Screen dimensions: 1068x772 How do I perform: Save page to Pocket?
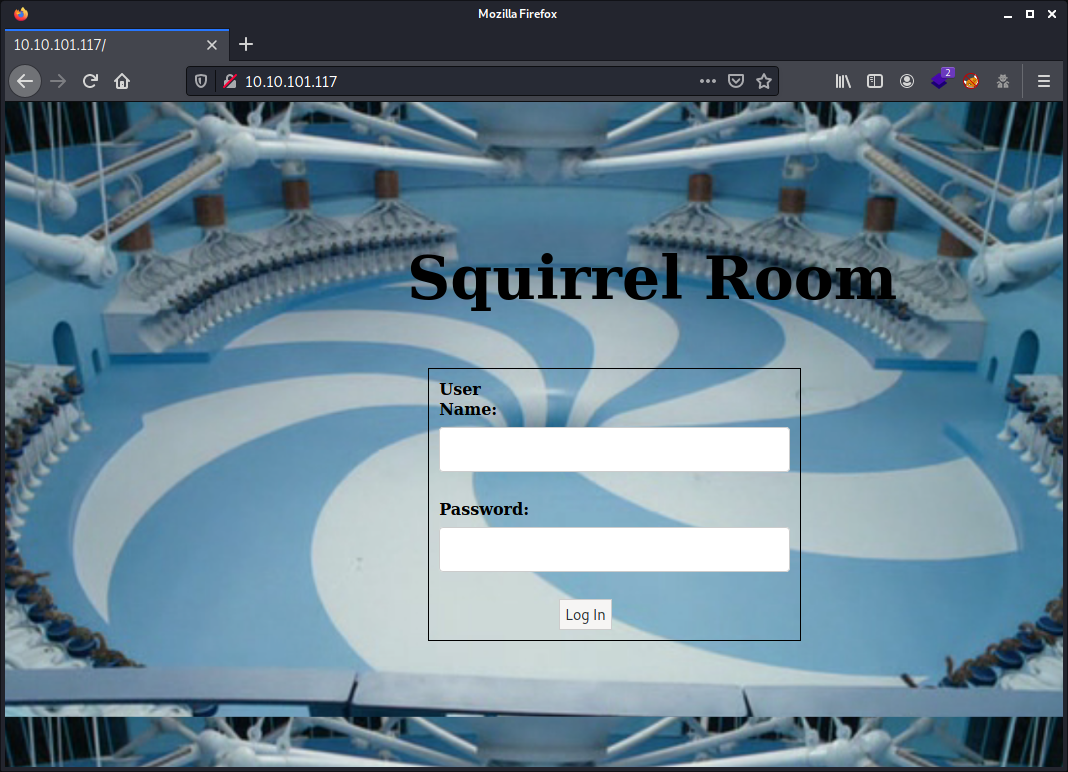(736, 81)
